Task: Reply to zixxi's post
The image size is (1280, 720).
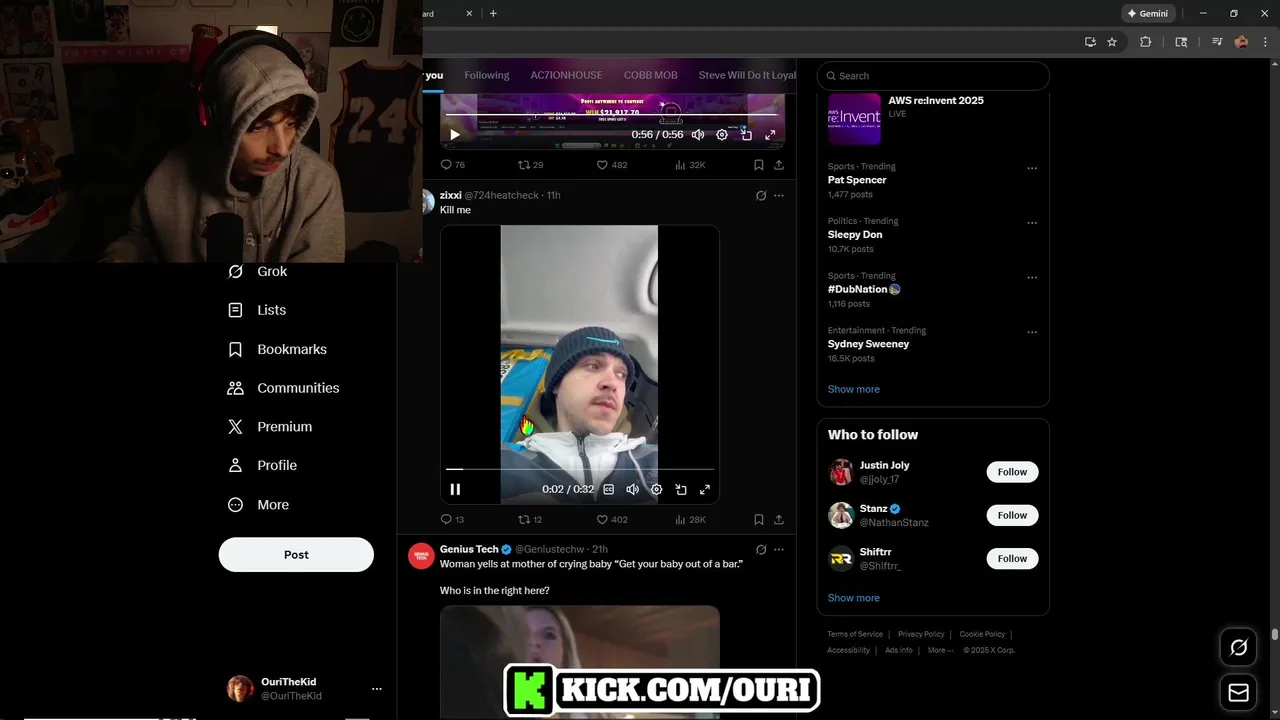Action: coord(452,519)
